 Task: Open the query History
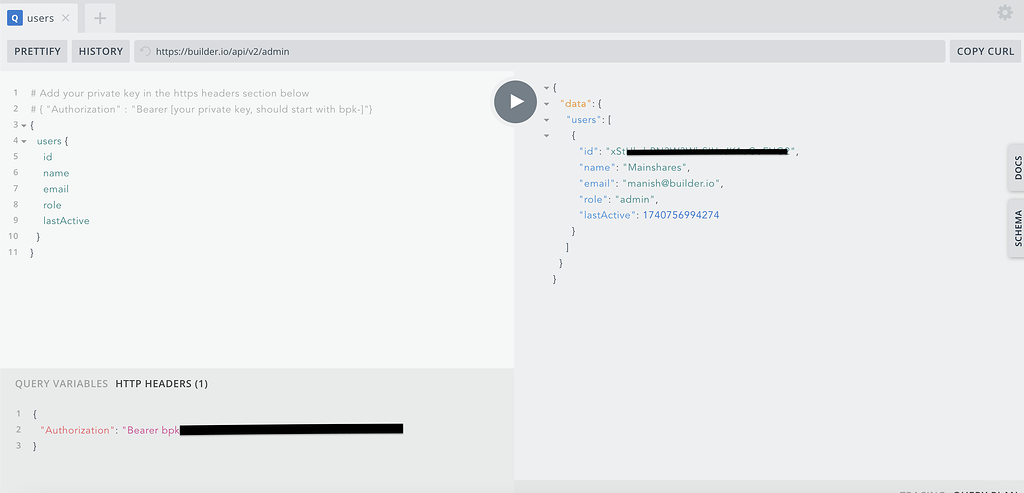coord(101,52)
